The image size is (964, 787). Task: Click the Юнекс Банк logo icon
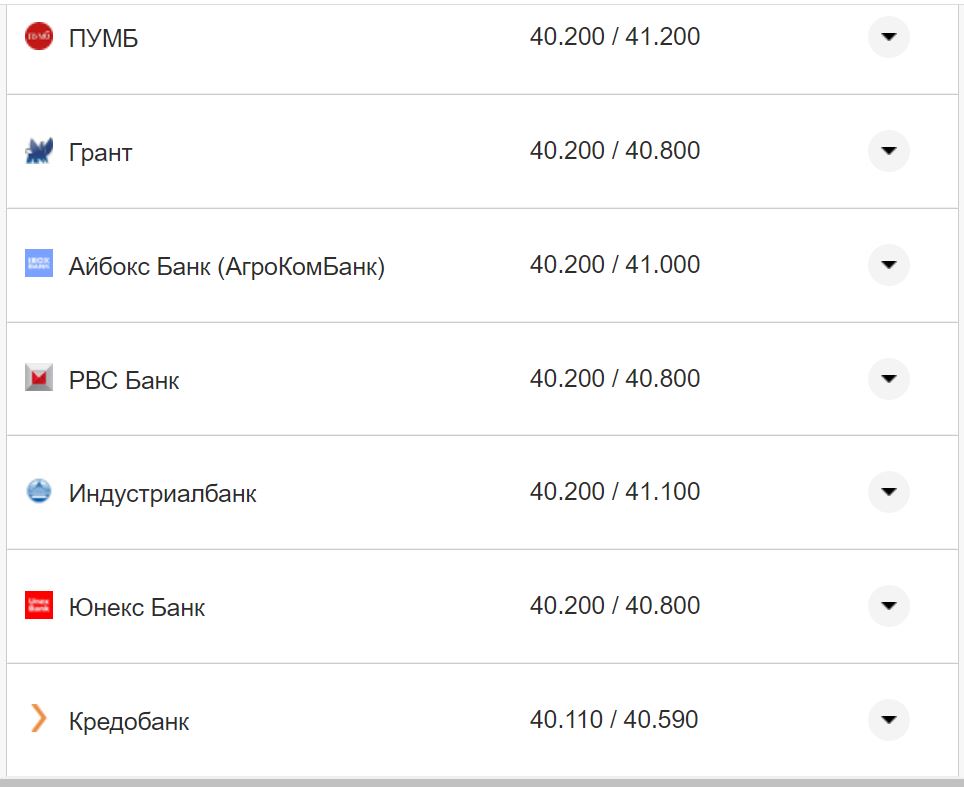tap(38, 606)
